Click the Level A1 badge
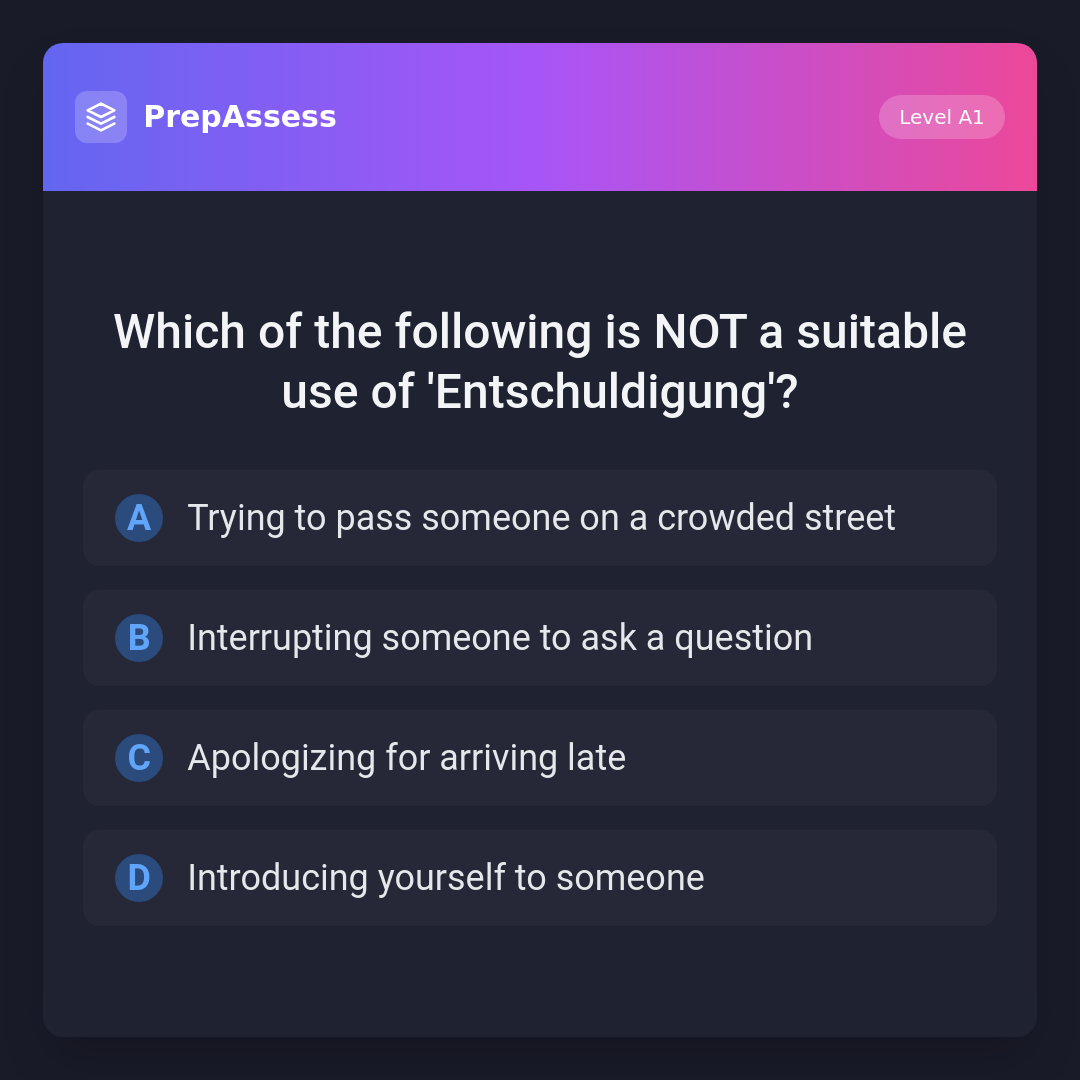The width and height of the screenshot is (1080, 1080). pyautogui.click(x=941, y=117)
